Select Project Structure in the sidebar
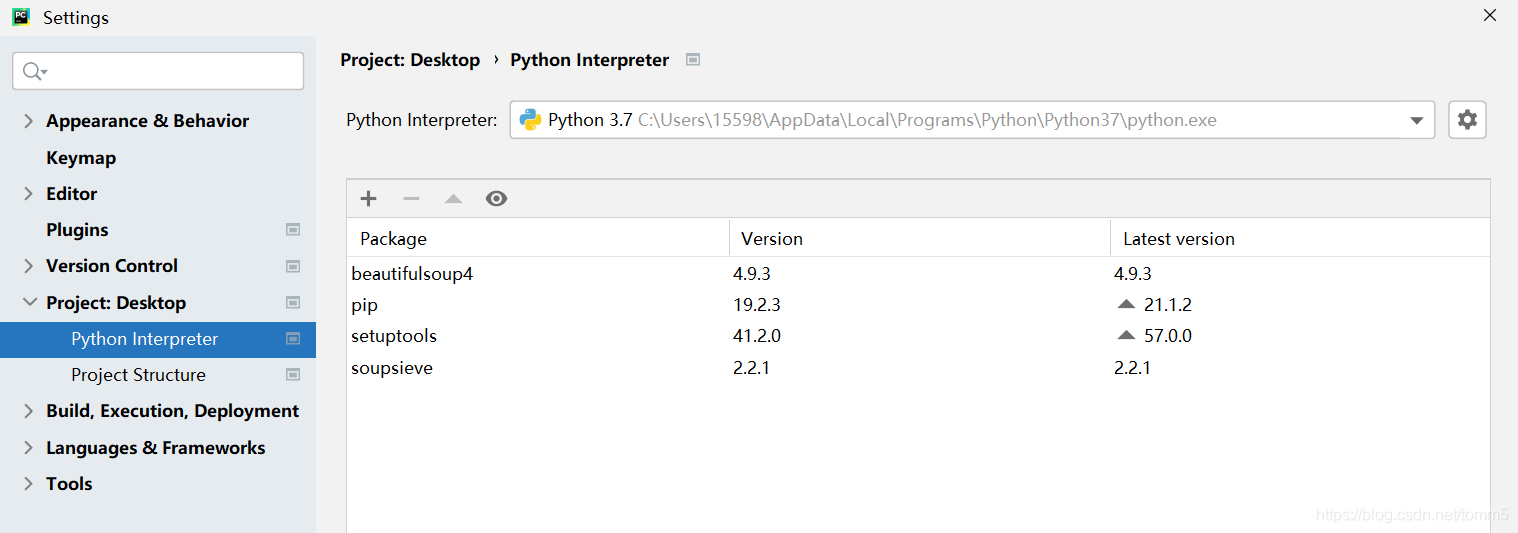The height and width of the screenshot is (533, 1518). pos(138,375)
